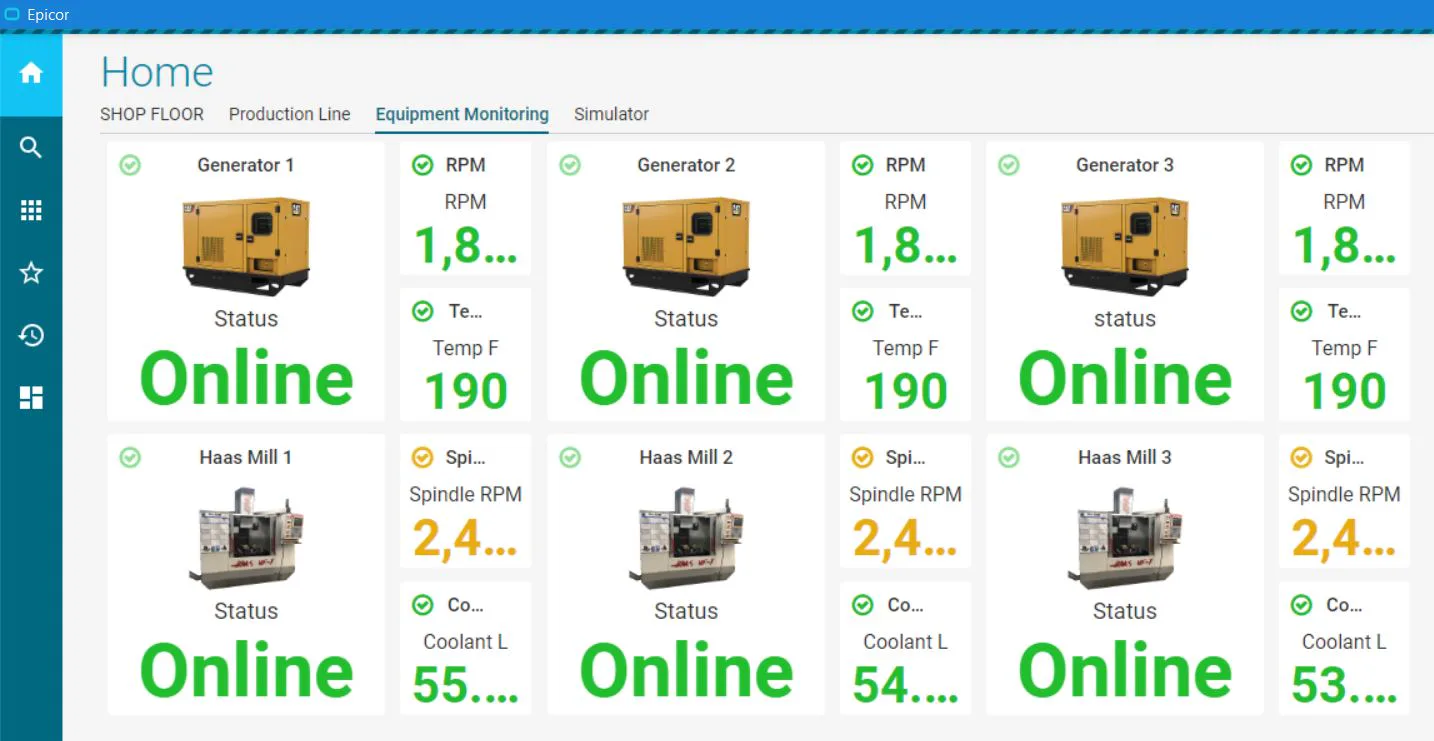Click the green check on Generator 2 RPM tile
The image size is (1434, 741).
coord(861,165)
